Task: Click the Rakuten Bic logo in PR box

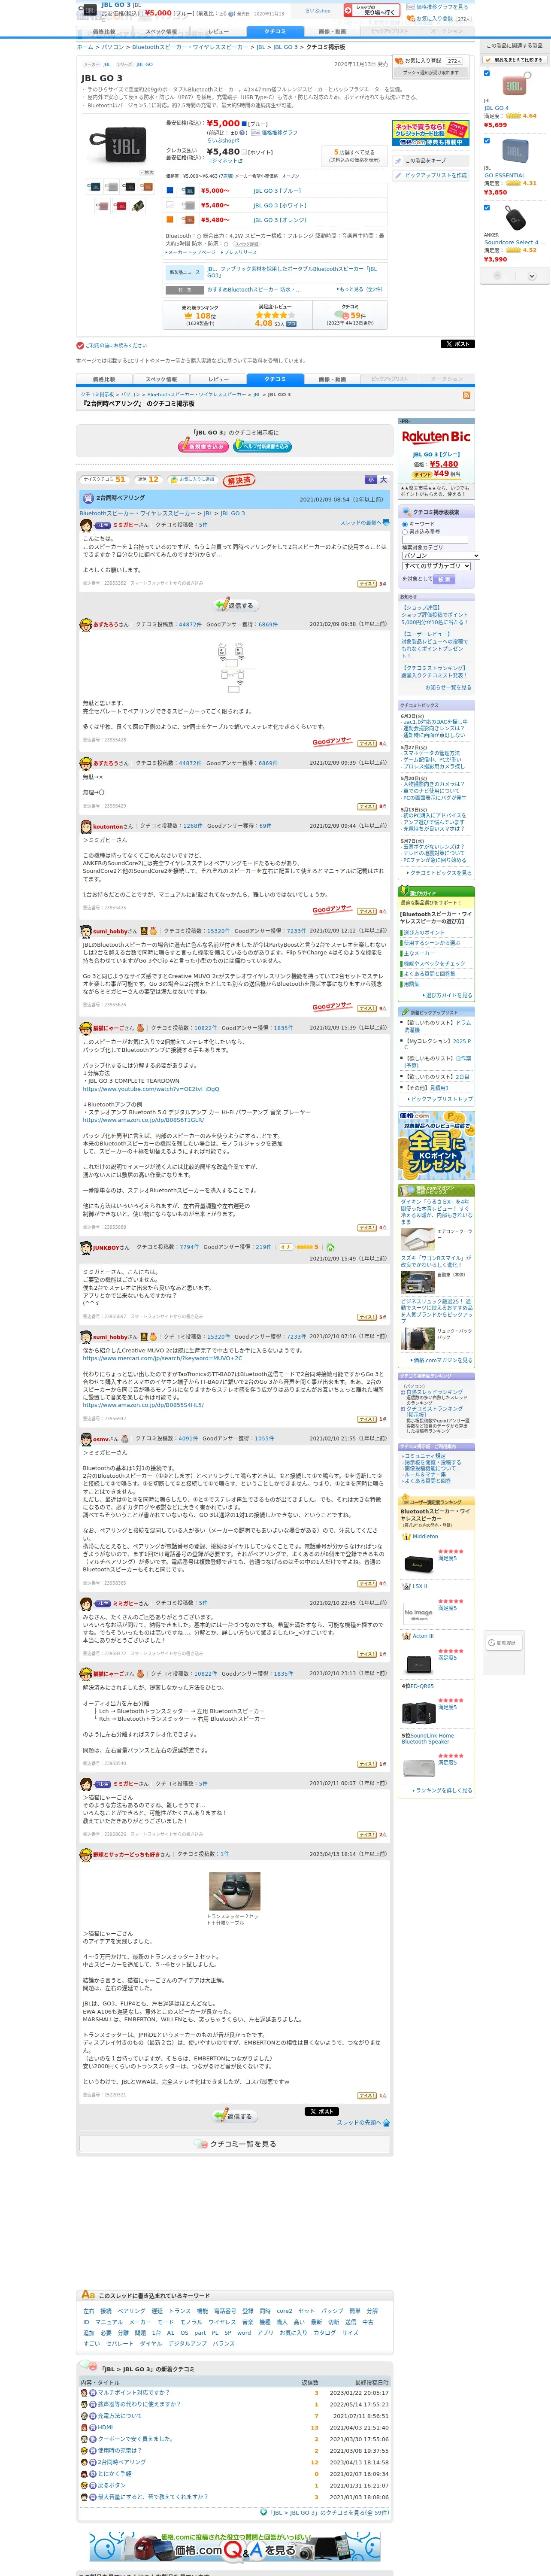Action: [x=436, y=437]
